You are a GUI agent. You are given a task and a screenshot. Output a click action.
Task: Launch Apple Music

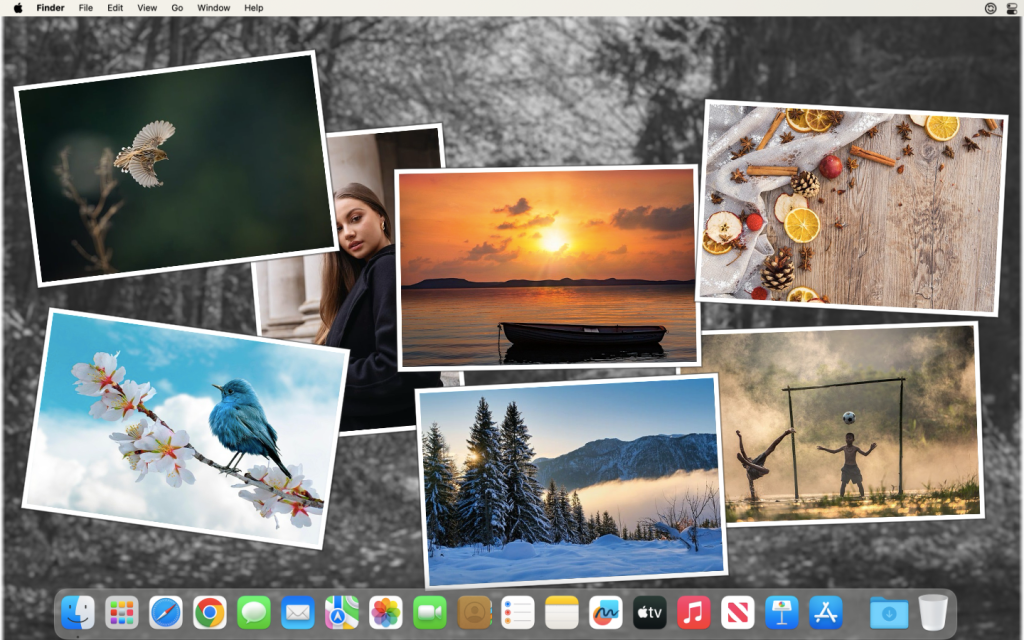693,613
